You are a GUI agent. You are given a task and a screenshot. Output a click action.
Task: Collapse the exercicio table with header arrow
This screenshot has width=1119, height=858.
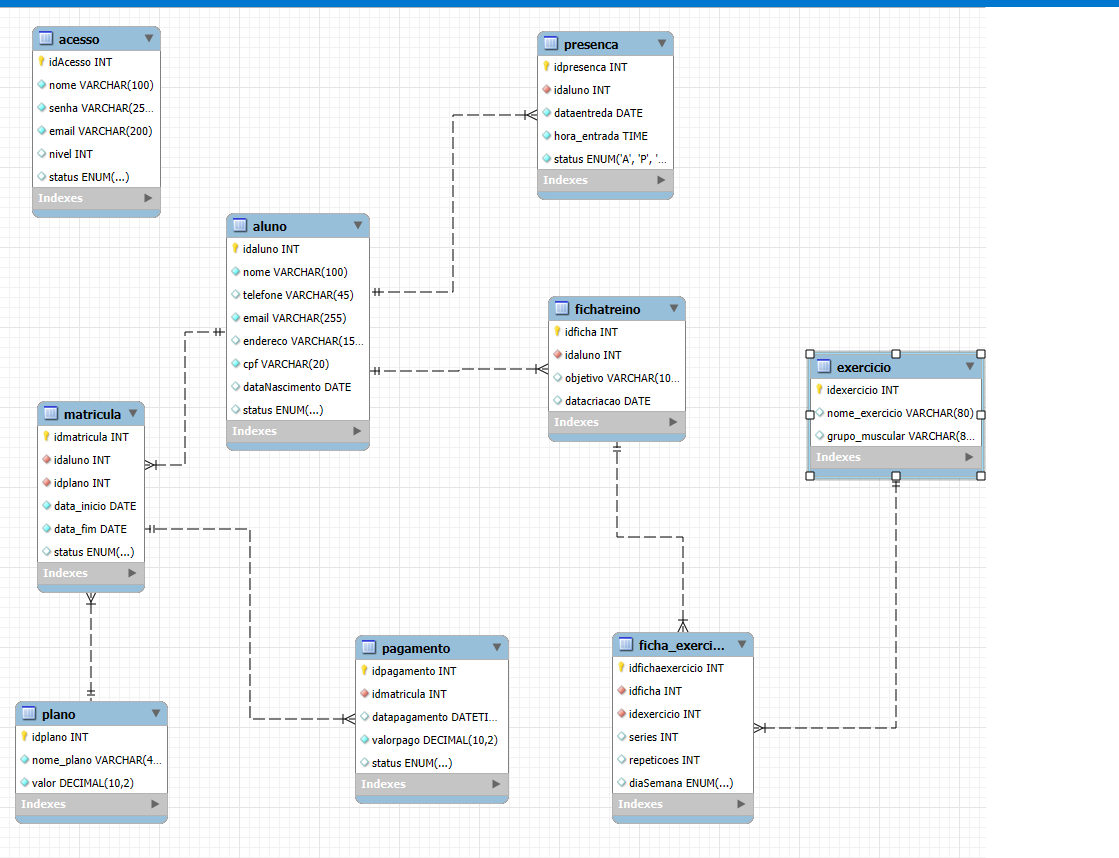pyautogui.click(x=969, y=367)
